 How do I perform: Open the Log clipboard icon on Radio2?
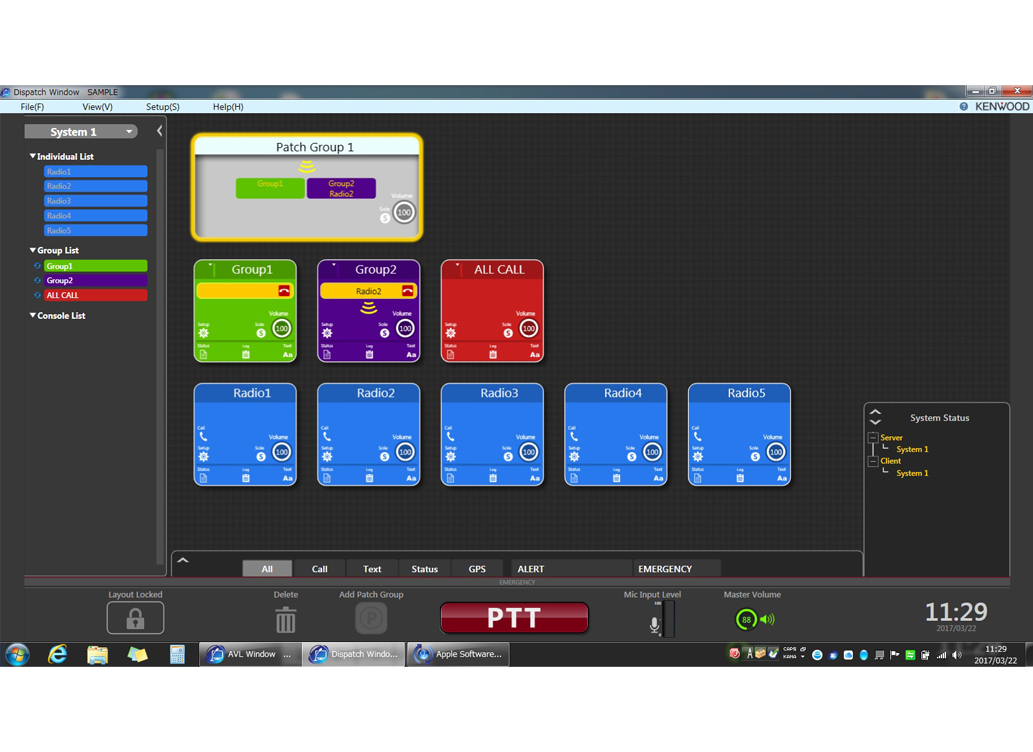coord(369,479)
